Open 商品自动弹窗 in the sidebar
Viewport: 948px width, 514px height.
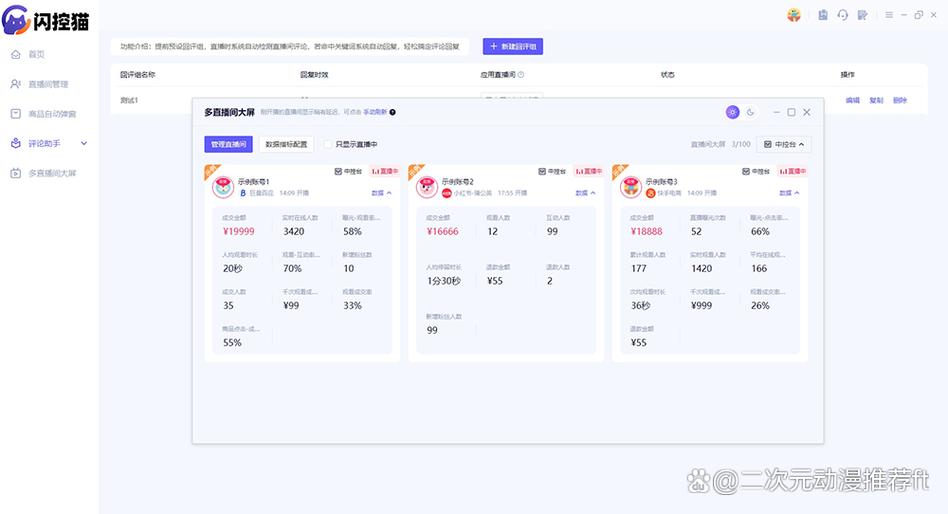point(52,114)
